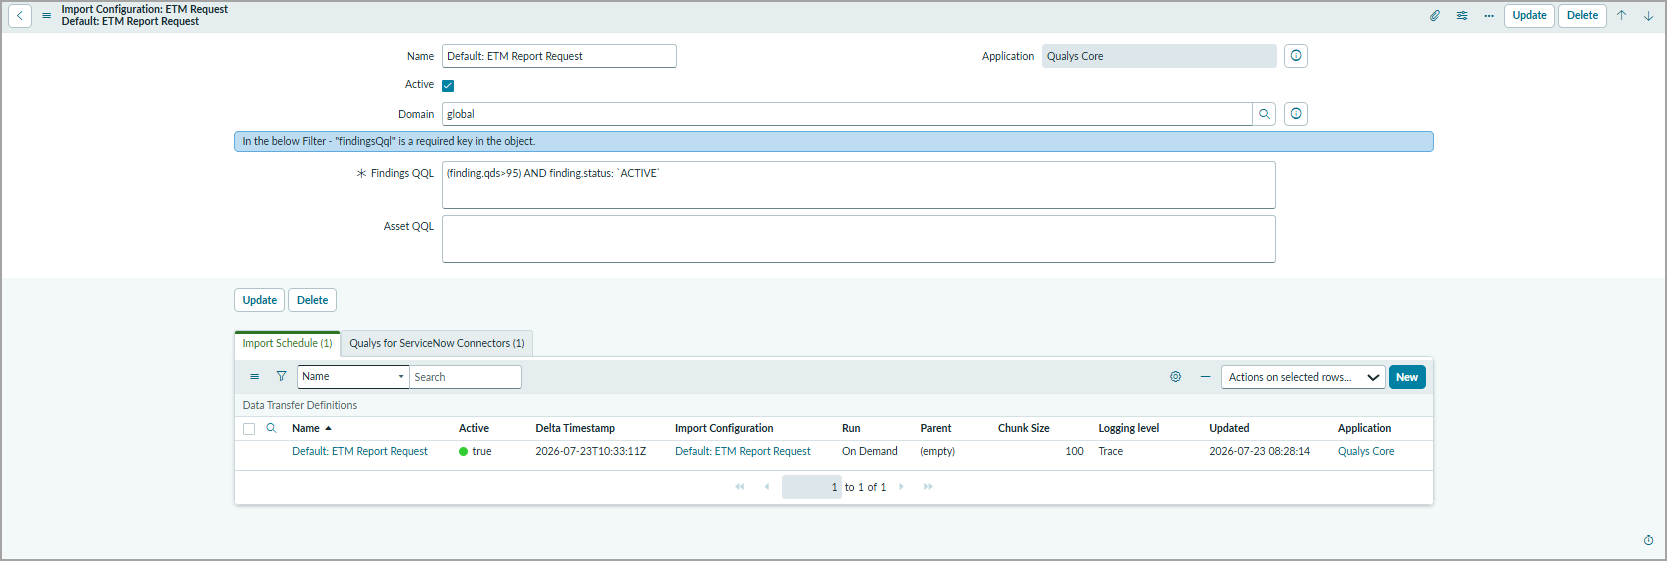Click the list Search box

coord(465,377)
